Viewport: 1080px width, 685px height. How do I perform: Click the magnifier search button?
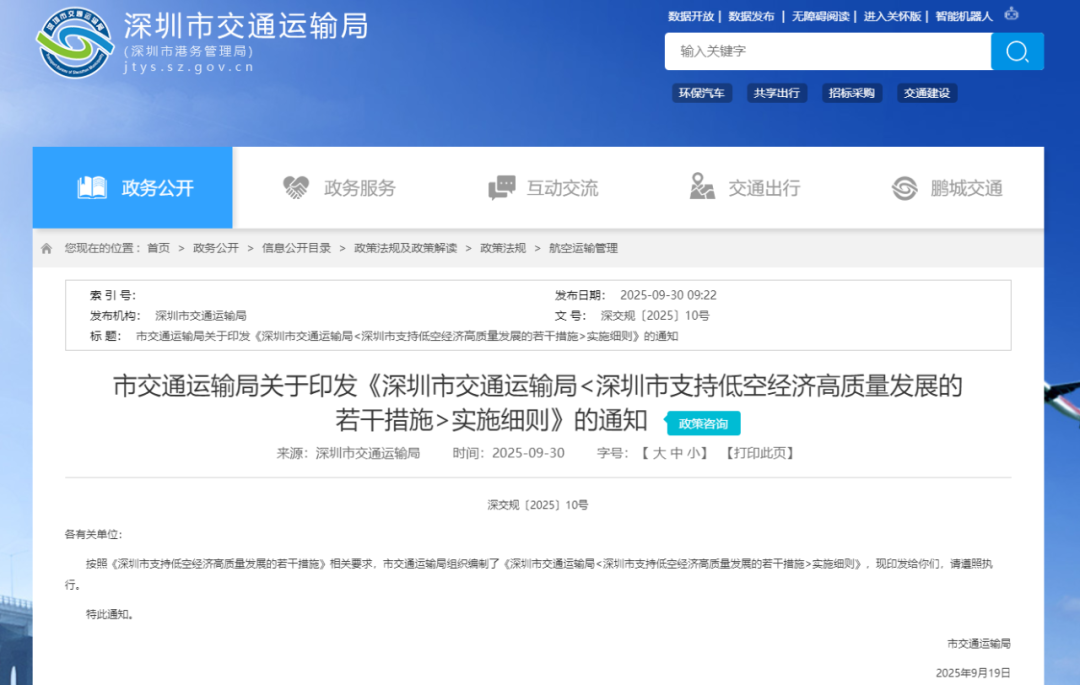pos(1017,52)
